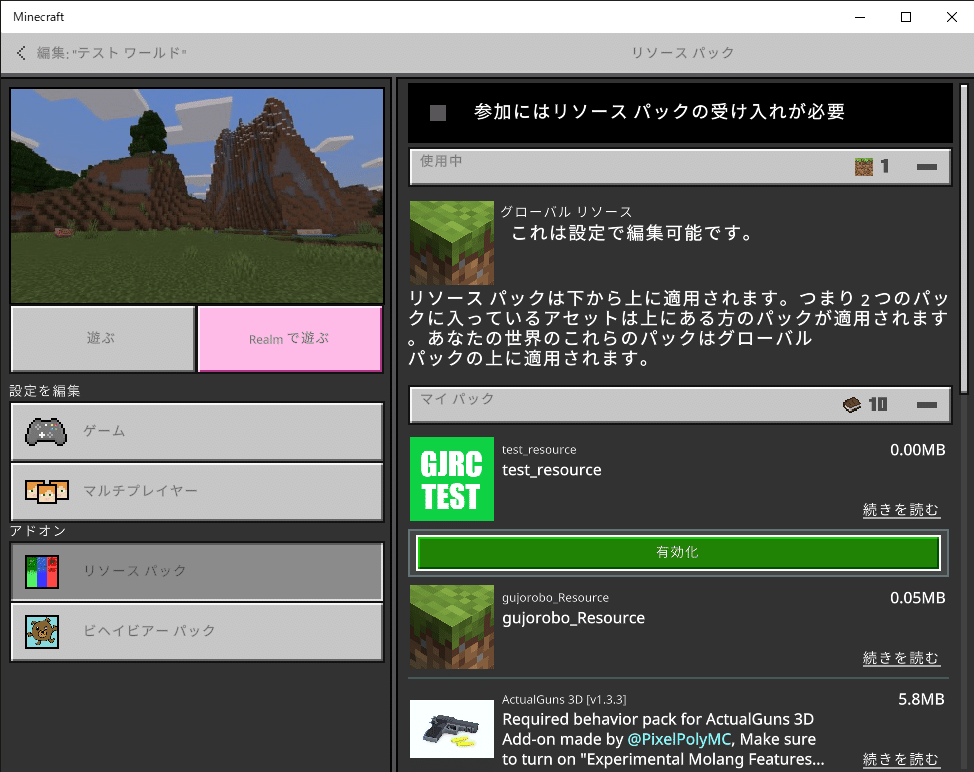Click the behavior pack bear icon

pos(42,632)
